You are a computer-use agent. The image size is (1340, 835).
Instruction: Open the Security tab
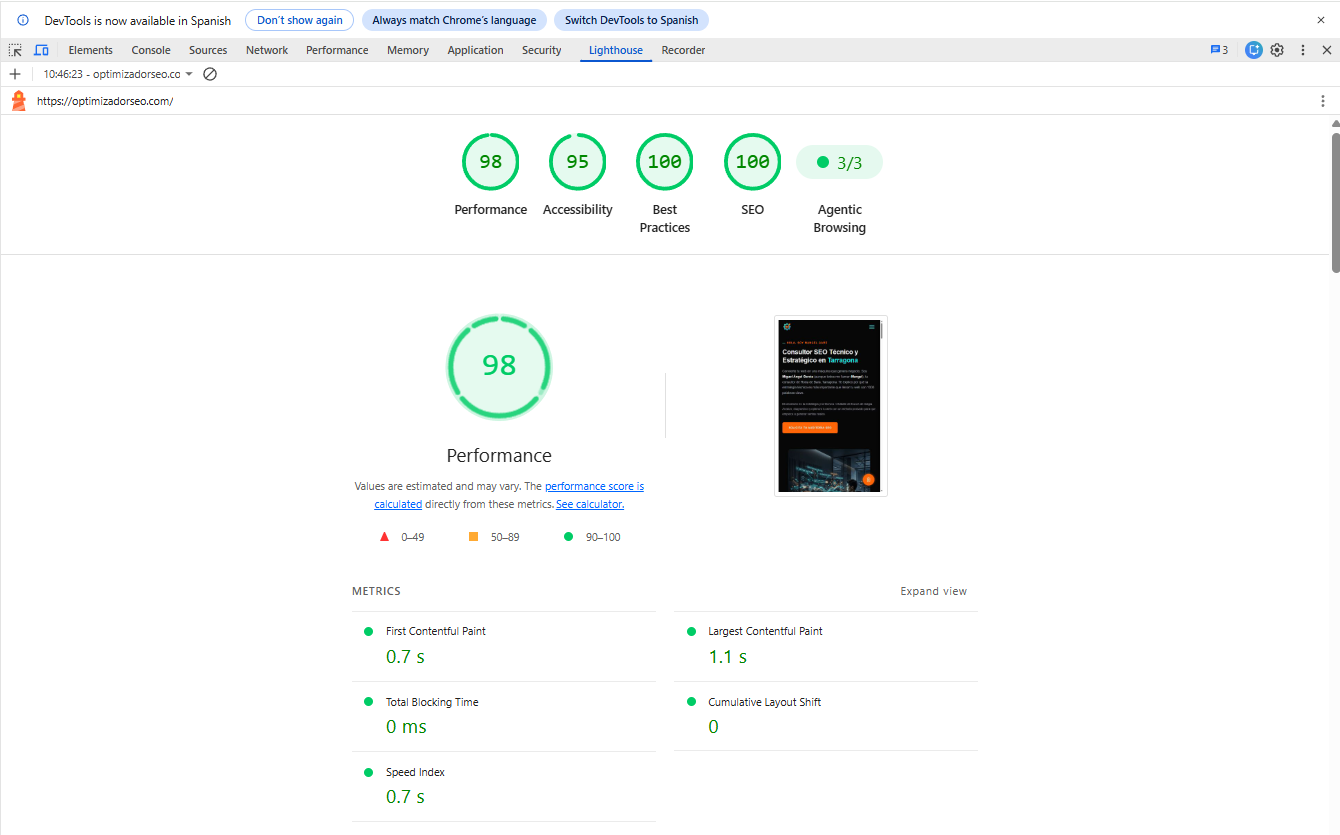pos(542,50)
